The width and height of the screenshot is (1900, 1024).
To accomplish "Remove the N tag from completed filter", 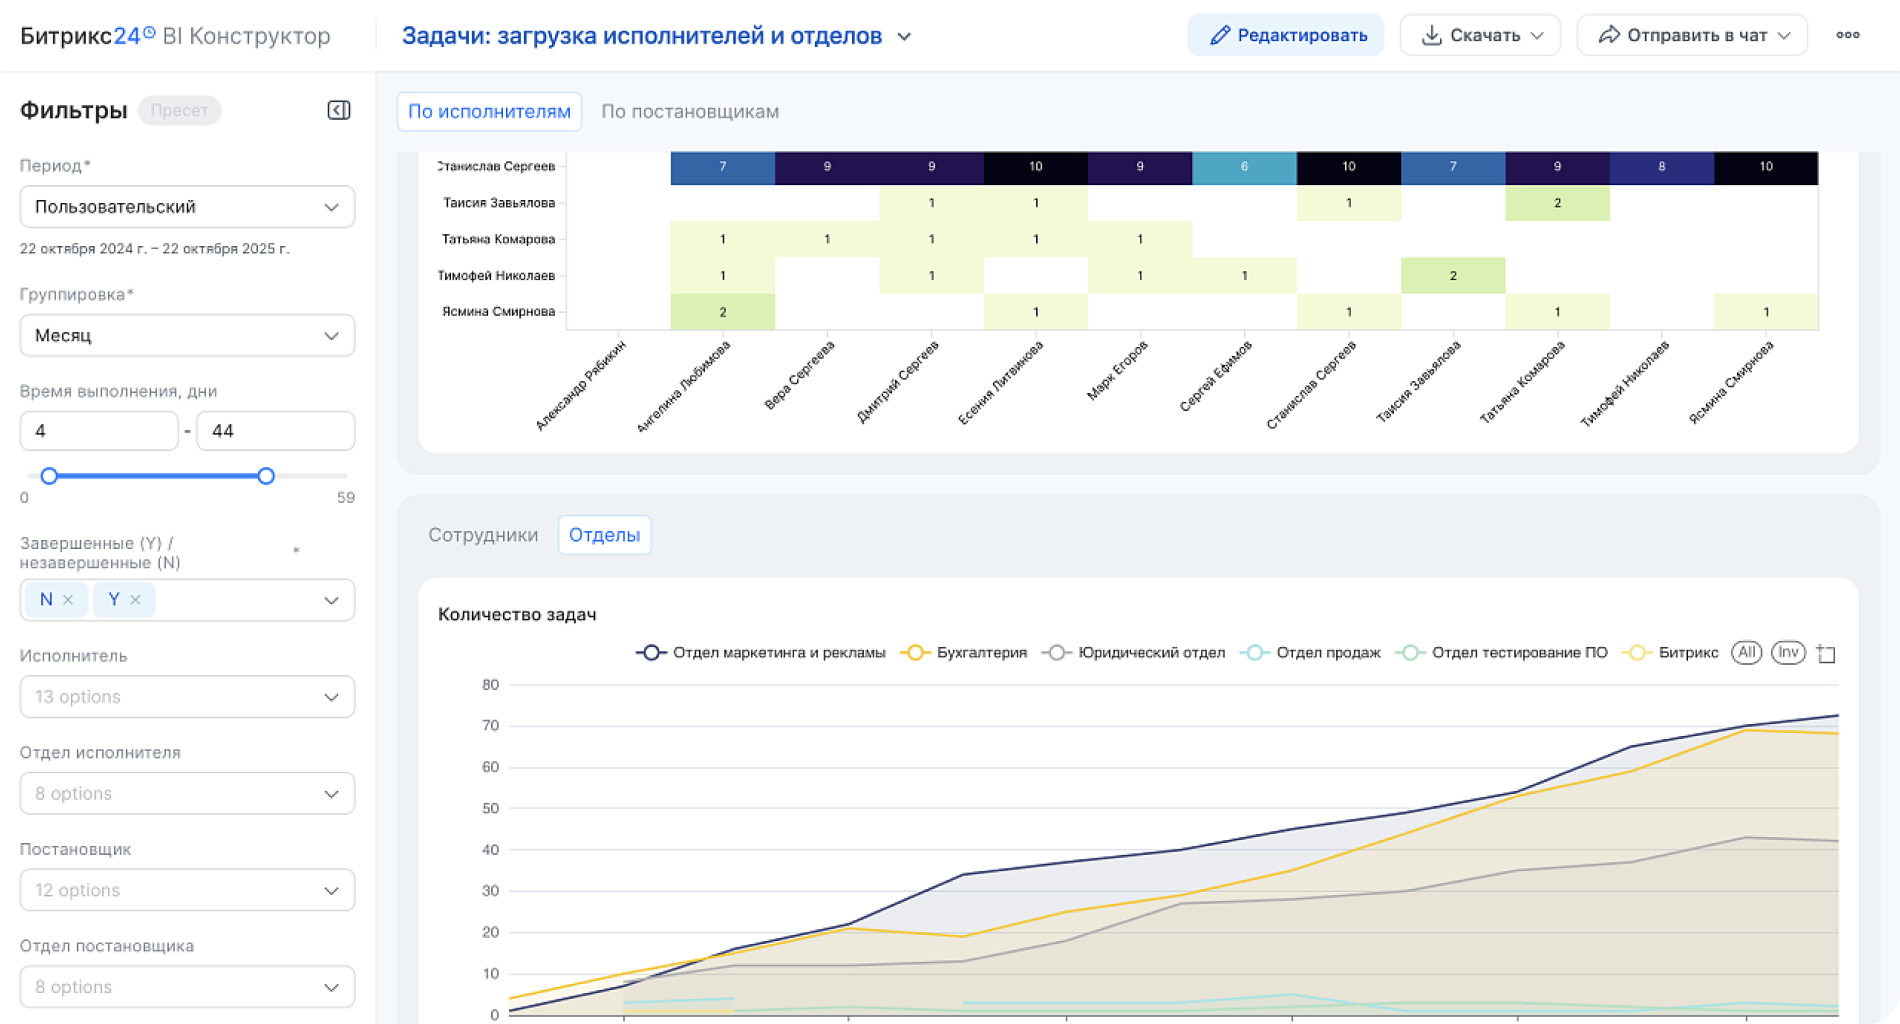I will click(x=68, y=600).
